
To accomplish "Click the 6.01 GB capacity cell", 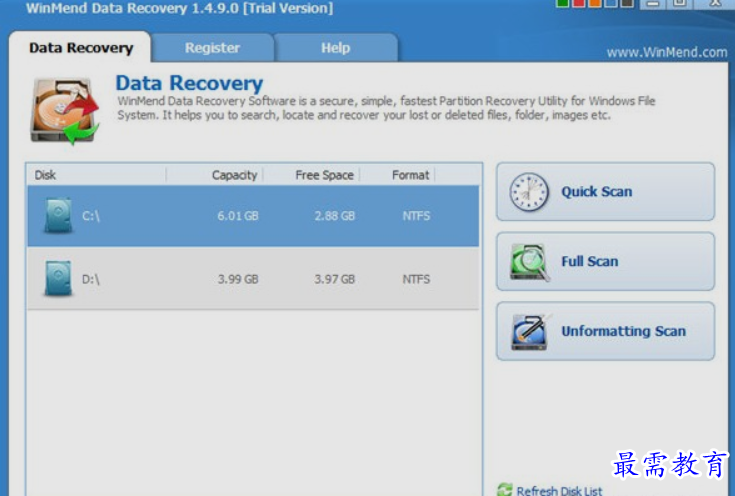I will click(x=238, y=216).
